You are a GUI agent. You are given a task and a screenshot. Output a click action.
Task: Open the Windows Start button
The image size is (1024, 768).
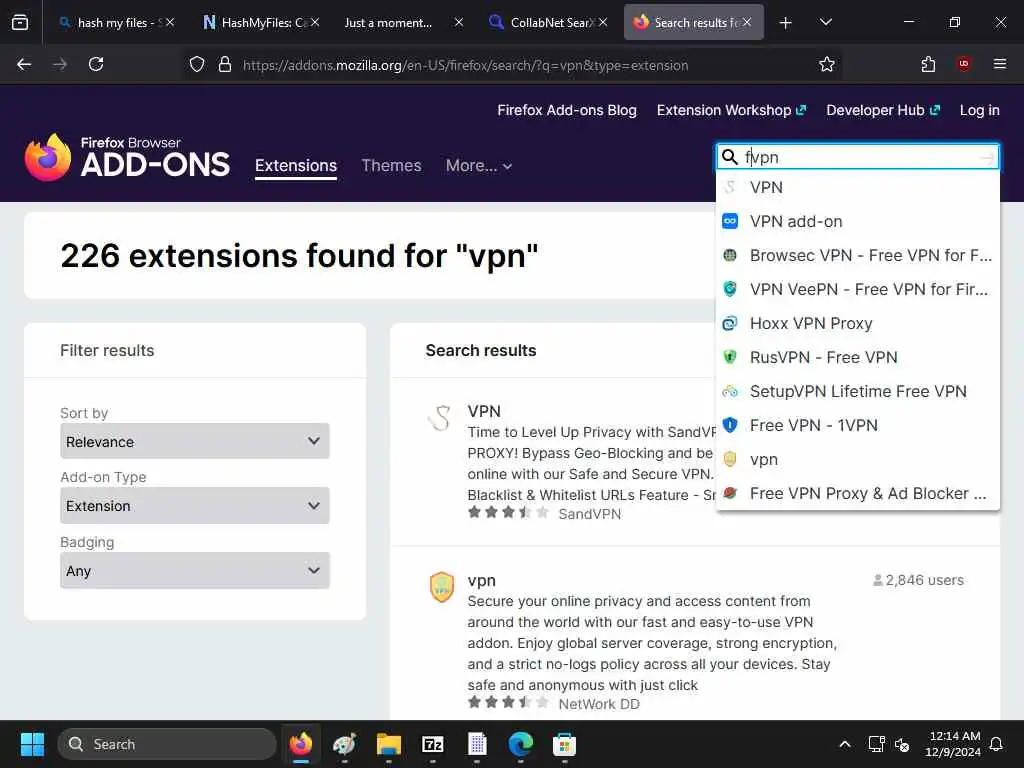click(32, 744)
